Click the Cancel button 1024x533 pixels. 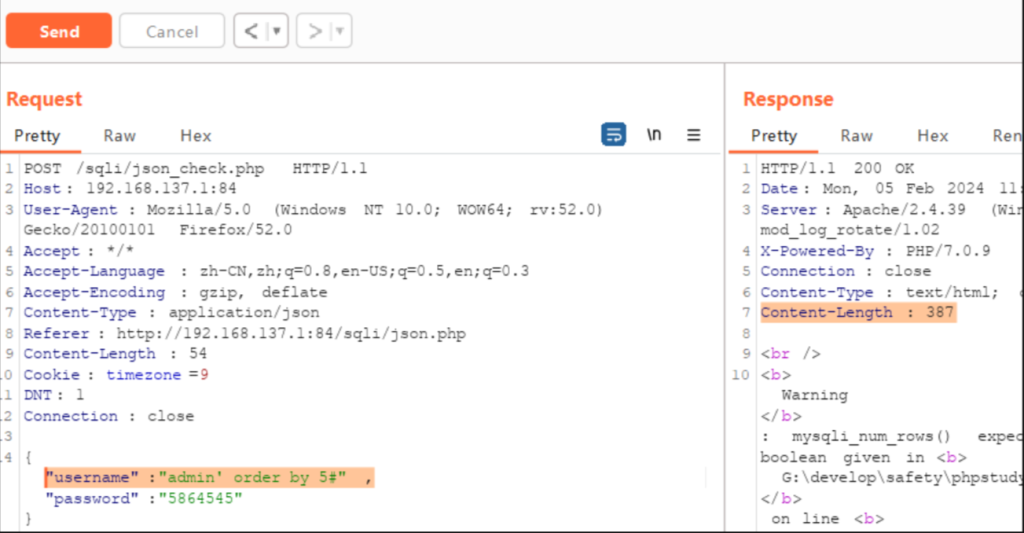[x=172, y=31]
